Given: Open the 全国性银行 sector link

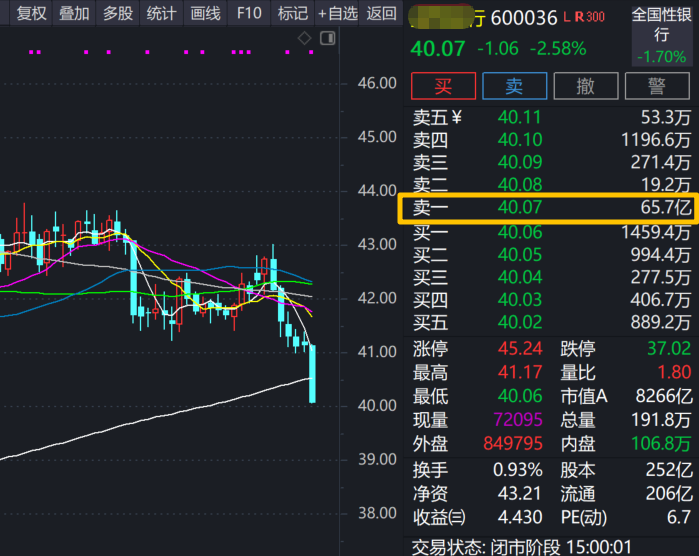Looking at the screenshot, I should (661, 24).
